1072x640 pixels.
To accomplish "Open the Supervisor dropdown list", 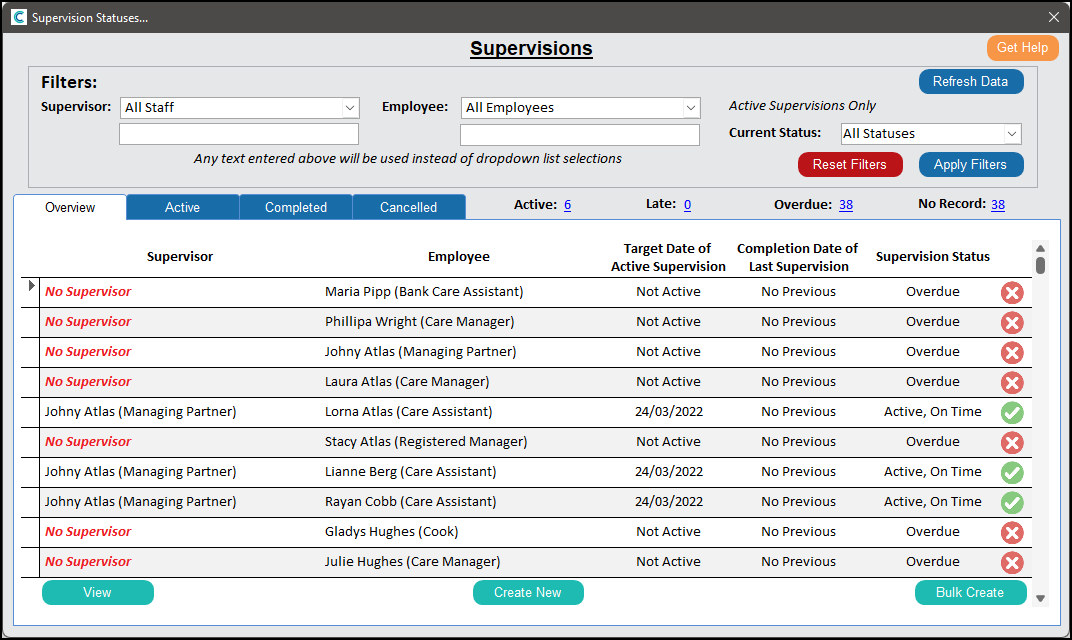I will 350,107.
